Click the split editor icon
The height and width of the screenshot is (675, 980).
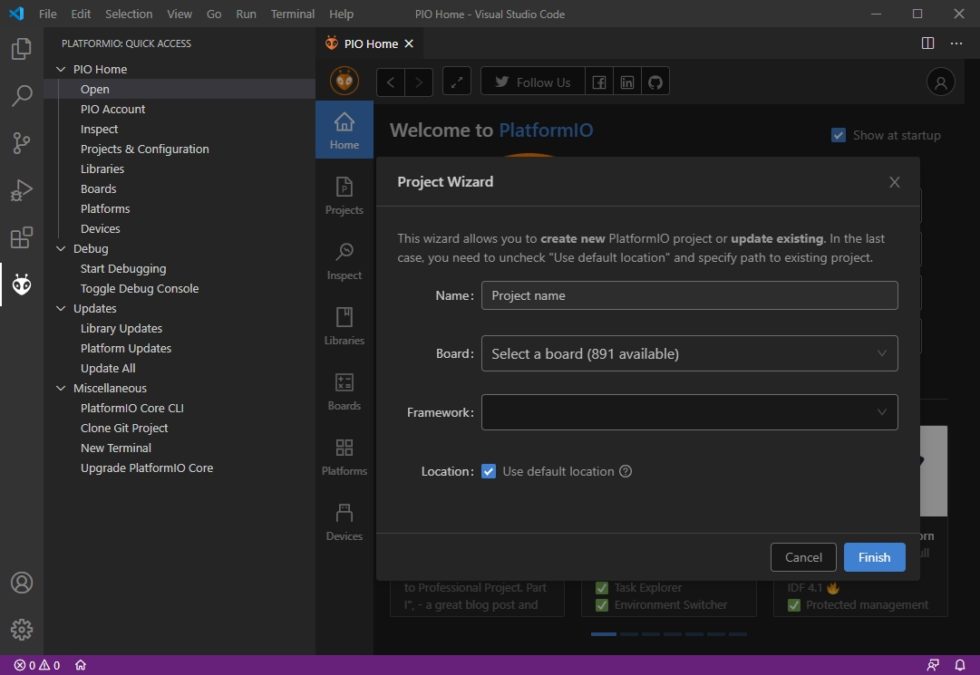point(927,43)
